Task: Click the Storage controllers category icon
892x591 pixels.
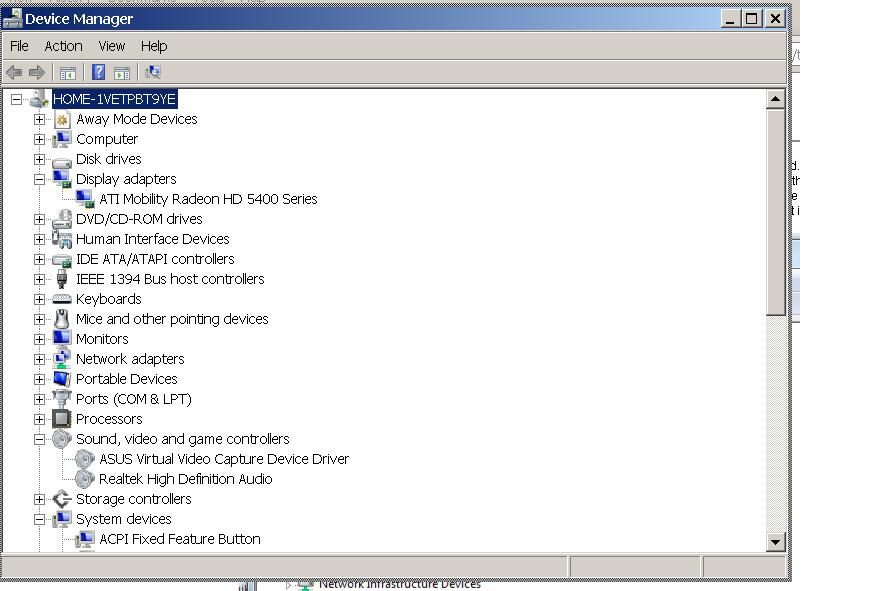Action: [x=61, y=499]
